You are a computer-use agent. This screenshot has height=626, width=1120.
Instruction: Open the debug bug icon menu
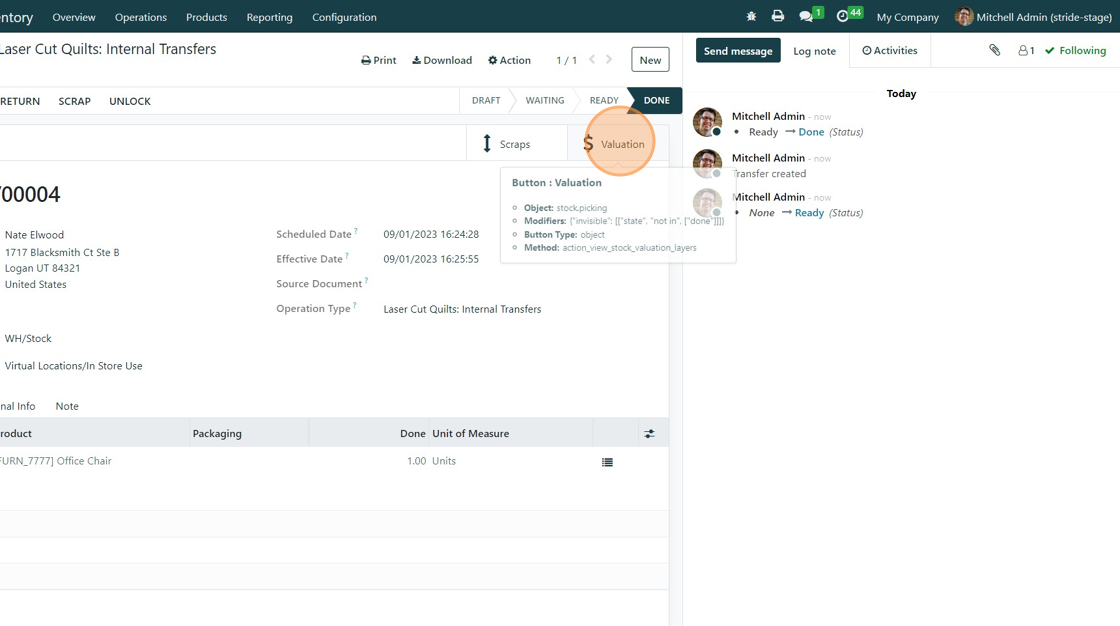point(751,16)
